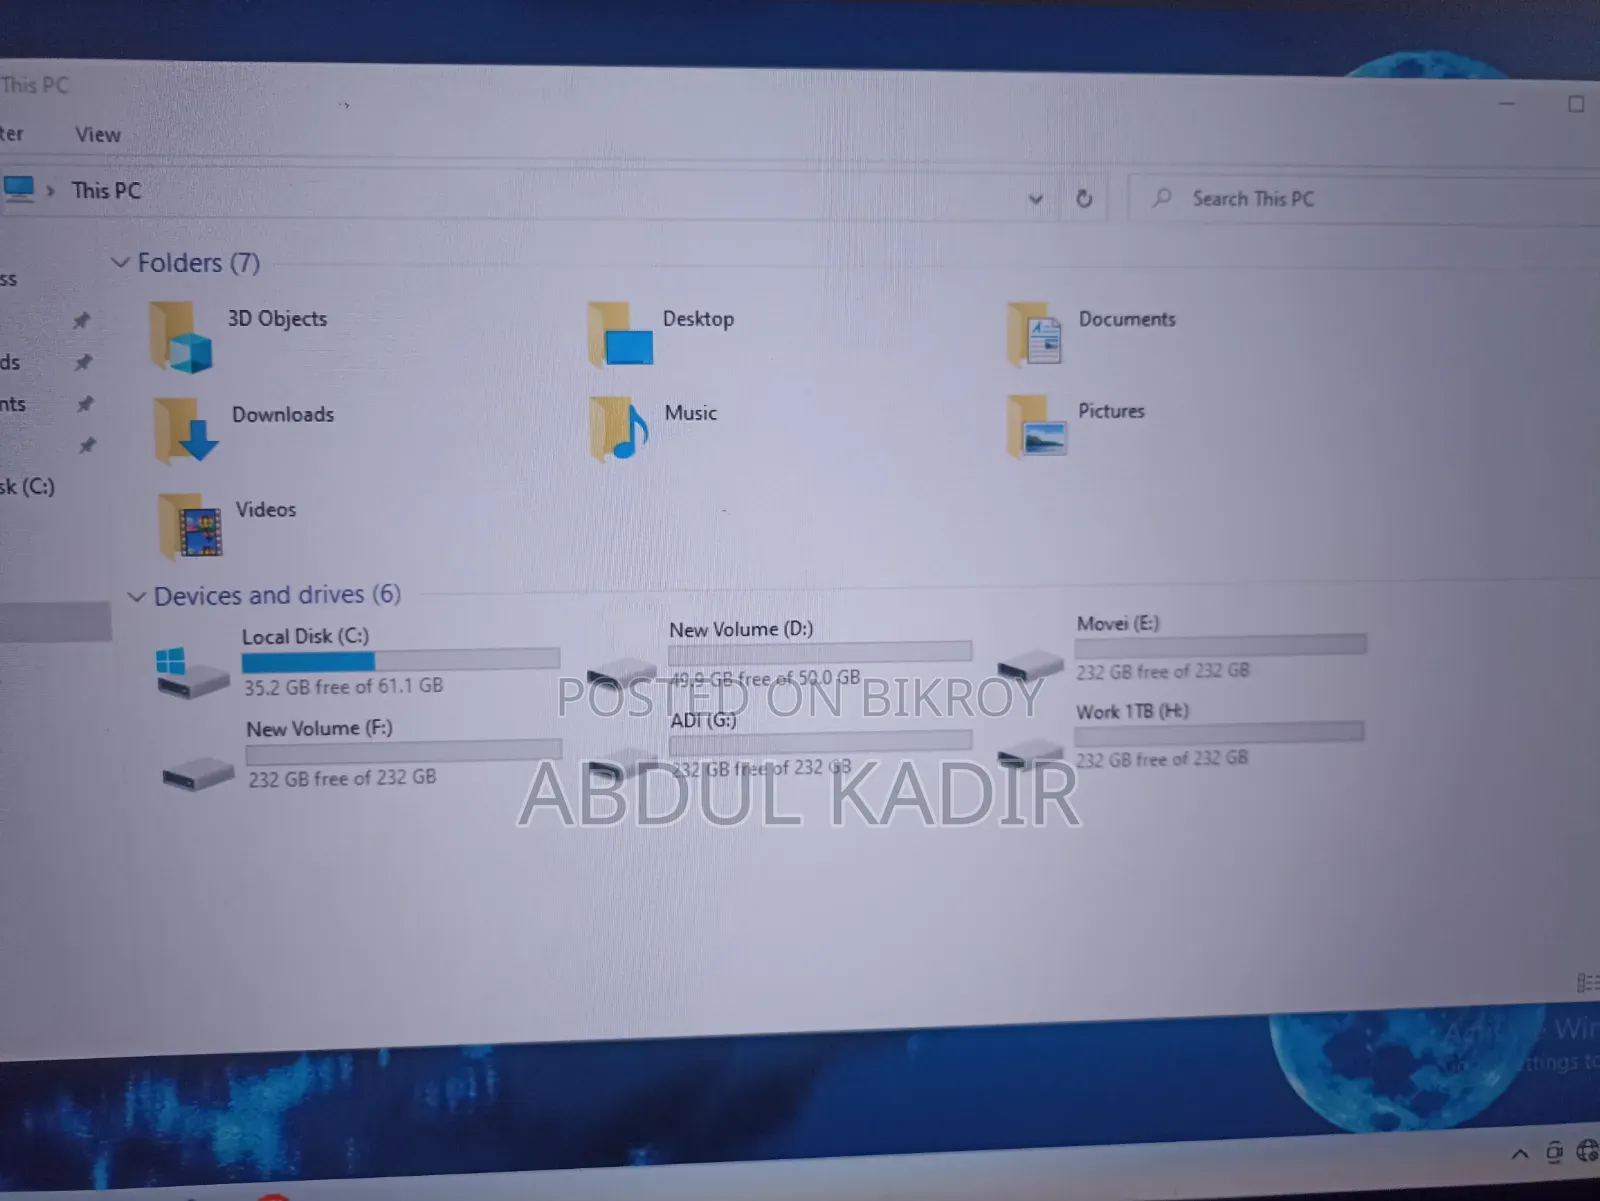Open the View ribbon tab
1600x1201 pixels.
pyautogui.click(x=98, y=134)
